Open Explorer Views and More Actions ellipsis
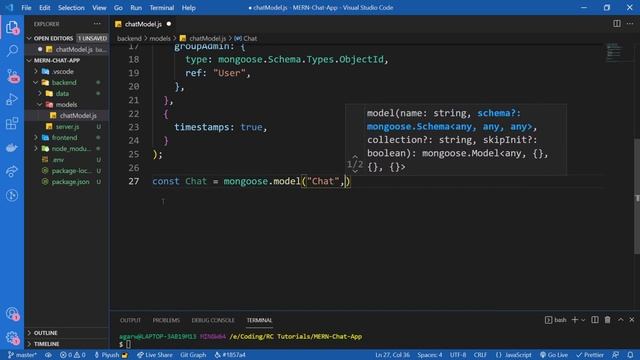640x360 pixels. click(x=97, y=24)
